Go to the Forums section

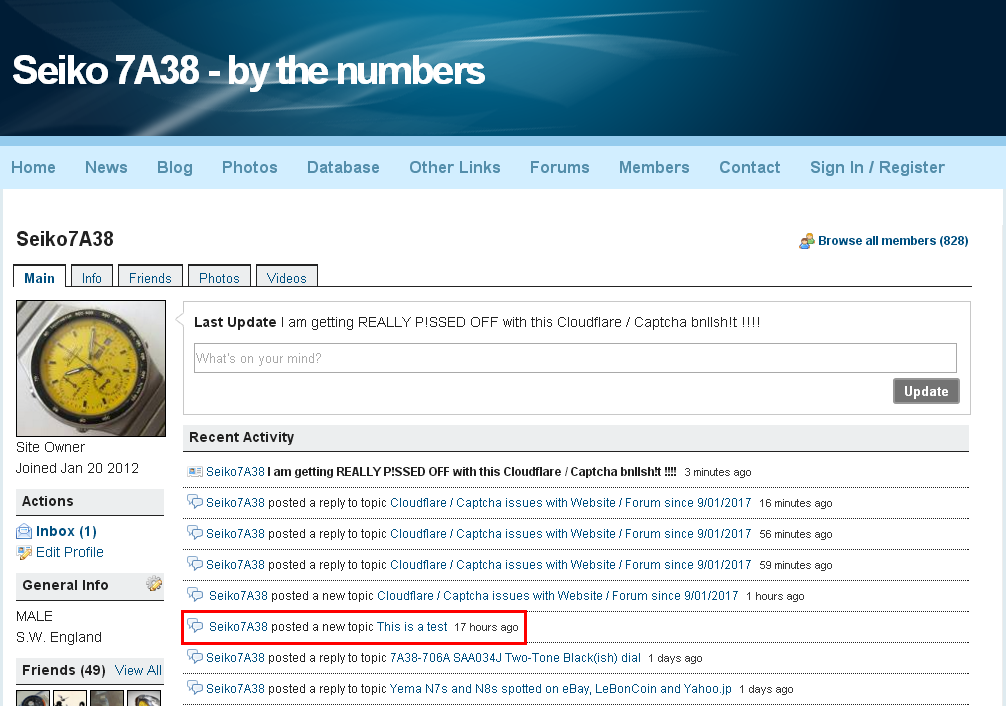[x=559, y=168]
